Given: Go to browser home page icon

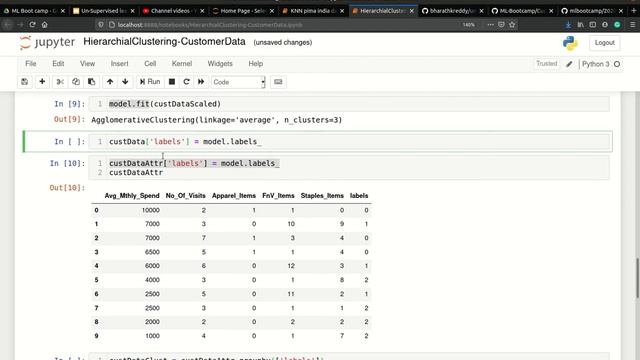Looking at the screenshot, I should 44,24.
